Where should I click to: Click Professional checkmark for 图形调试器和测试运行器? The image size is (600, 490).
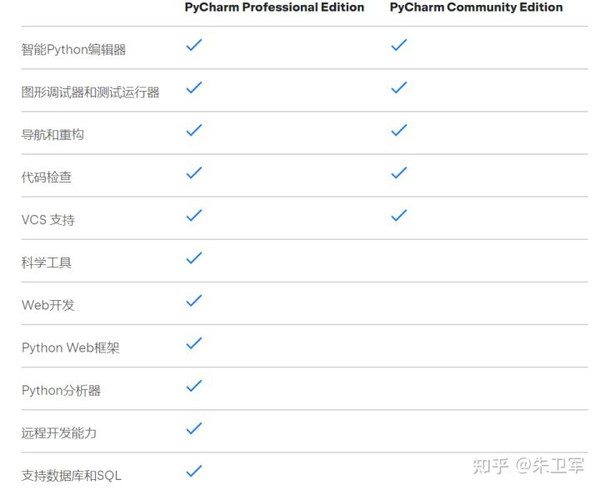tap(194, 88)
